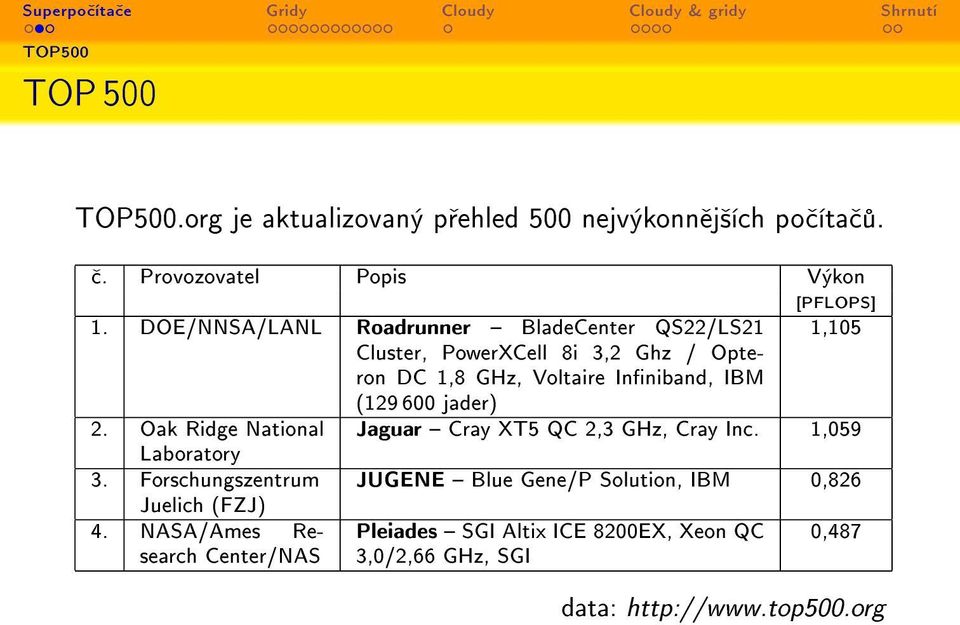Jump to the Gridy section
Viewport: 960px width, 625px height.
[287, 11]
